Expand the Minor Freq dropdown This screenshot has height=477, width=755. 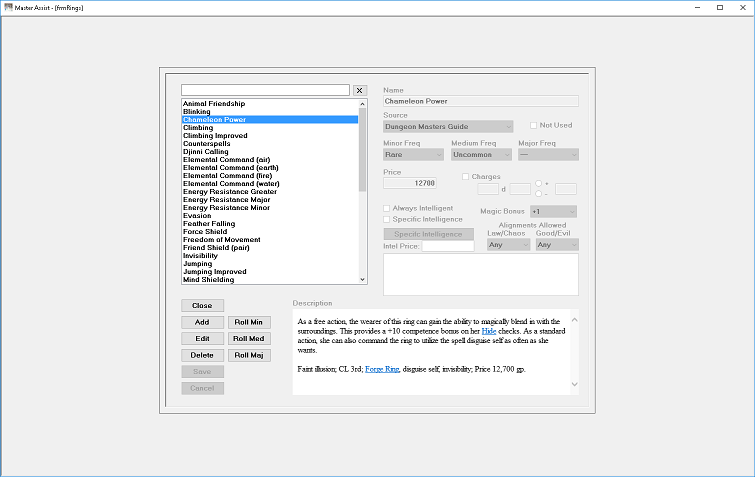pos(413,155)
